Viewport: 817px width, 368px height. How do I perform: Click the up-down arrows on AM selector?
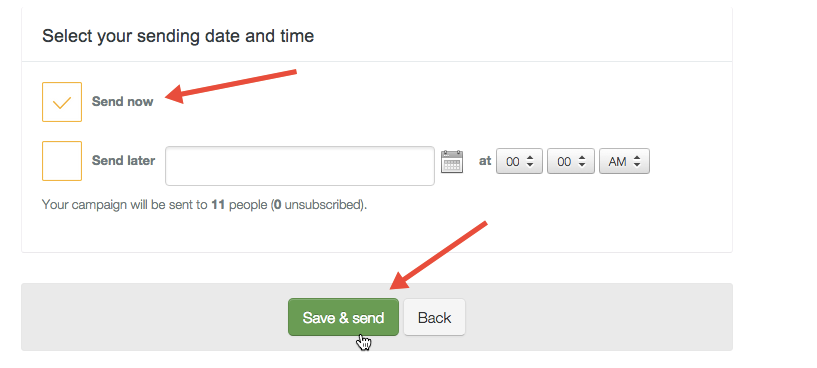click(637, 162)
